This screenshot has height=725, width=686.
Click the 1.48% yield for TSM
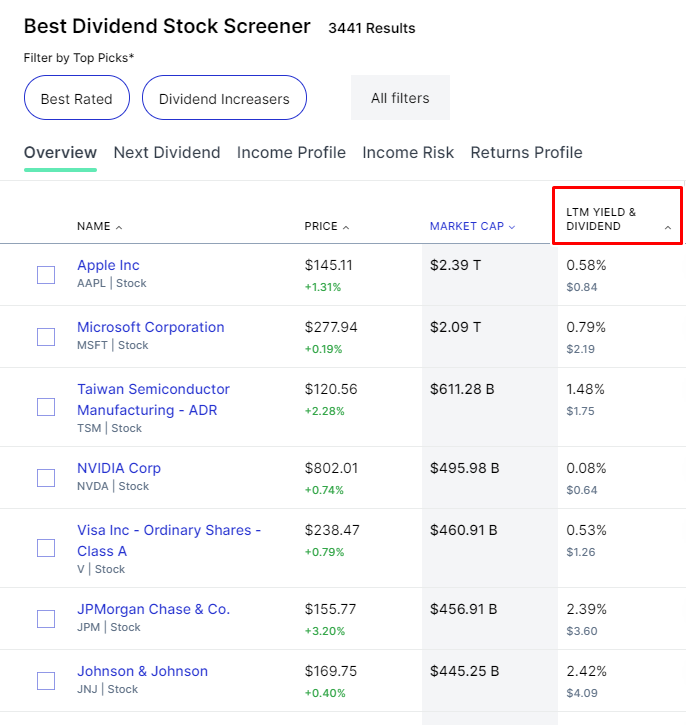[x=585, y=389]
